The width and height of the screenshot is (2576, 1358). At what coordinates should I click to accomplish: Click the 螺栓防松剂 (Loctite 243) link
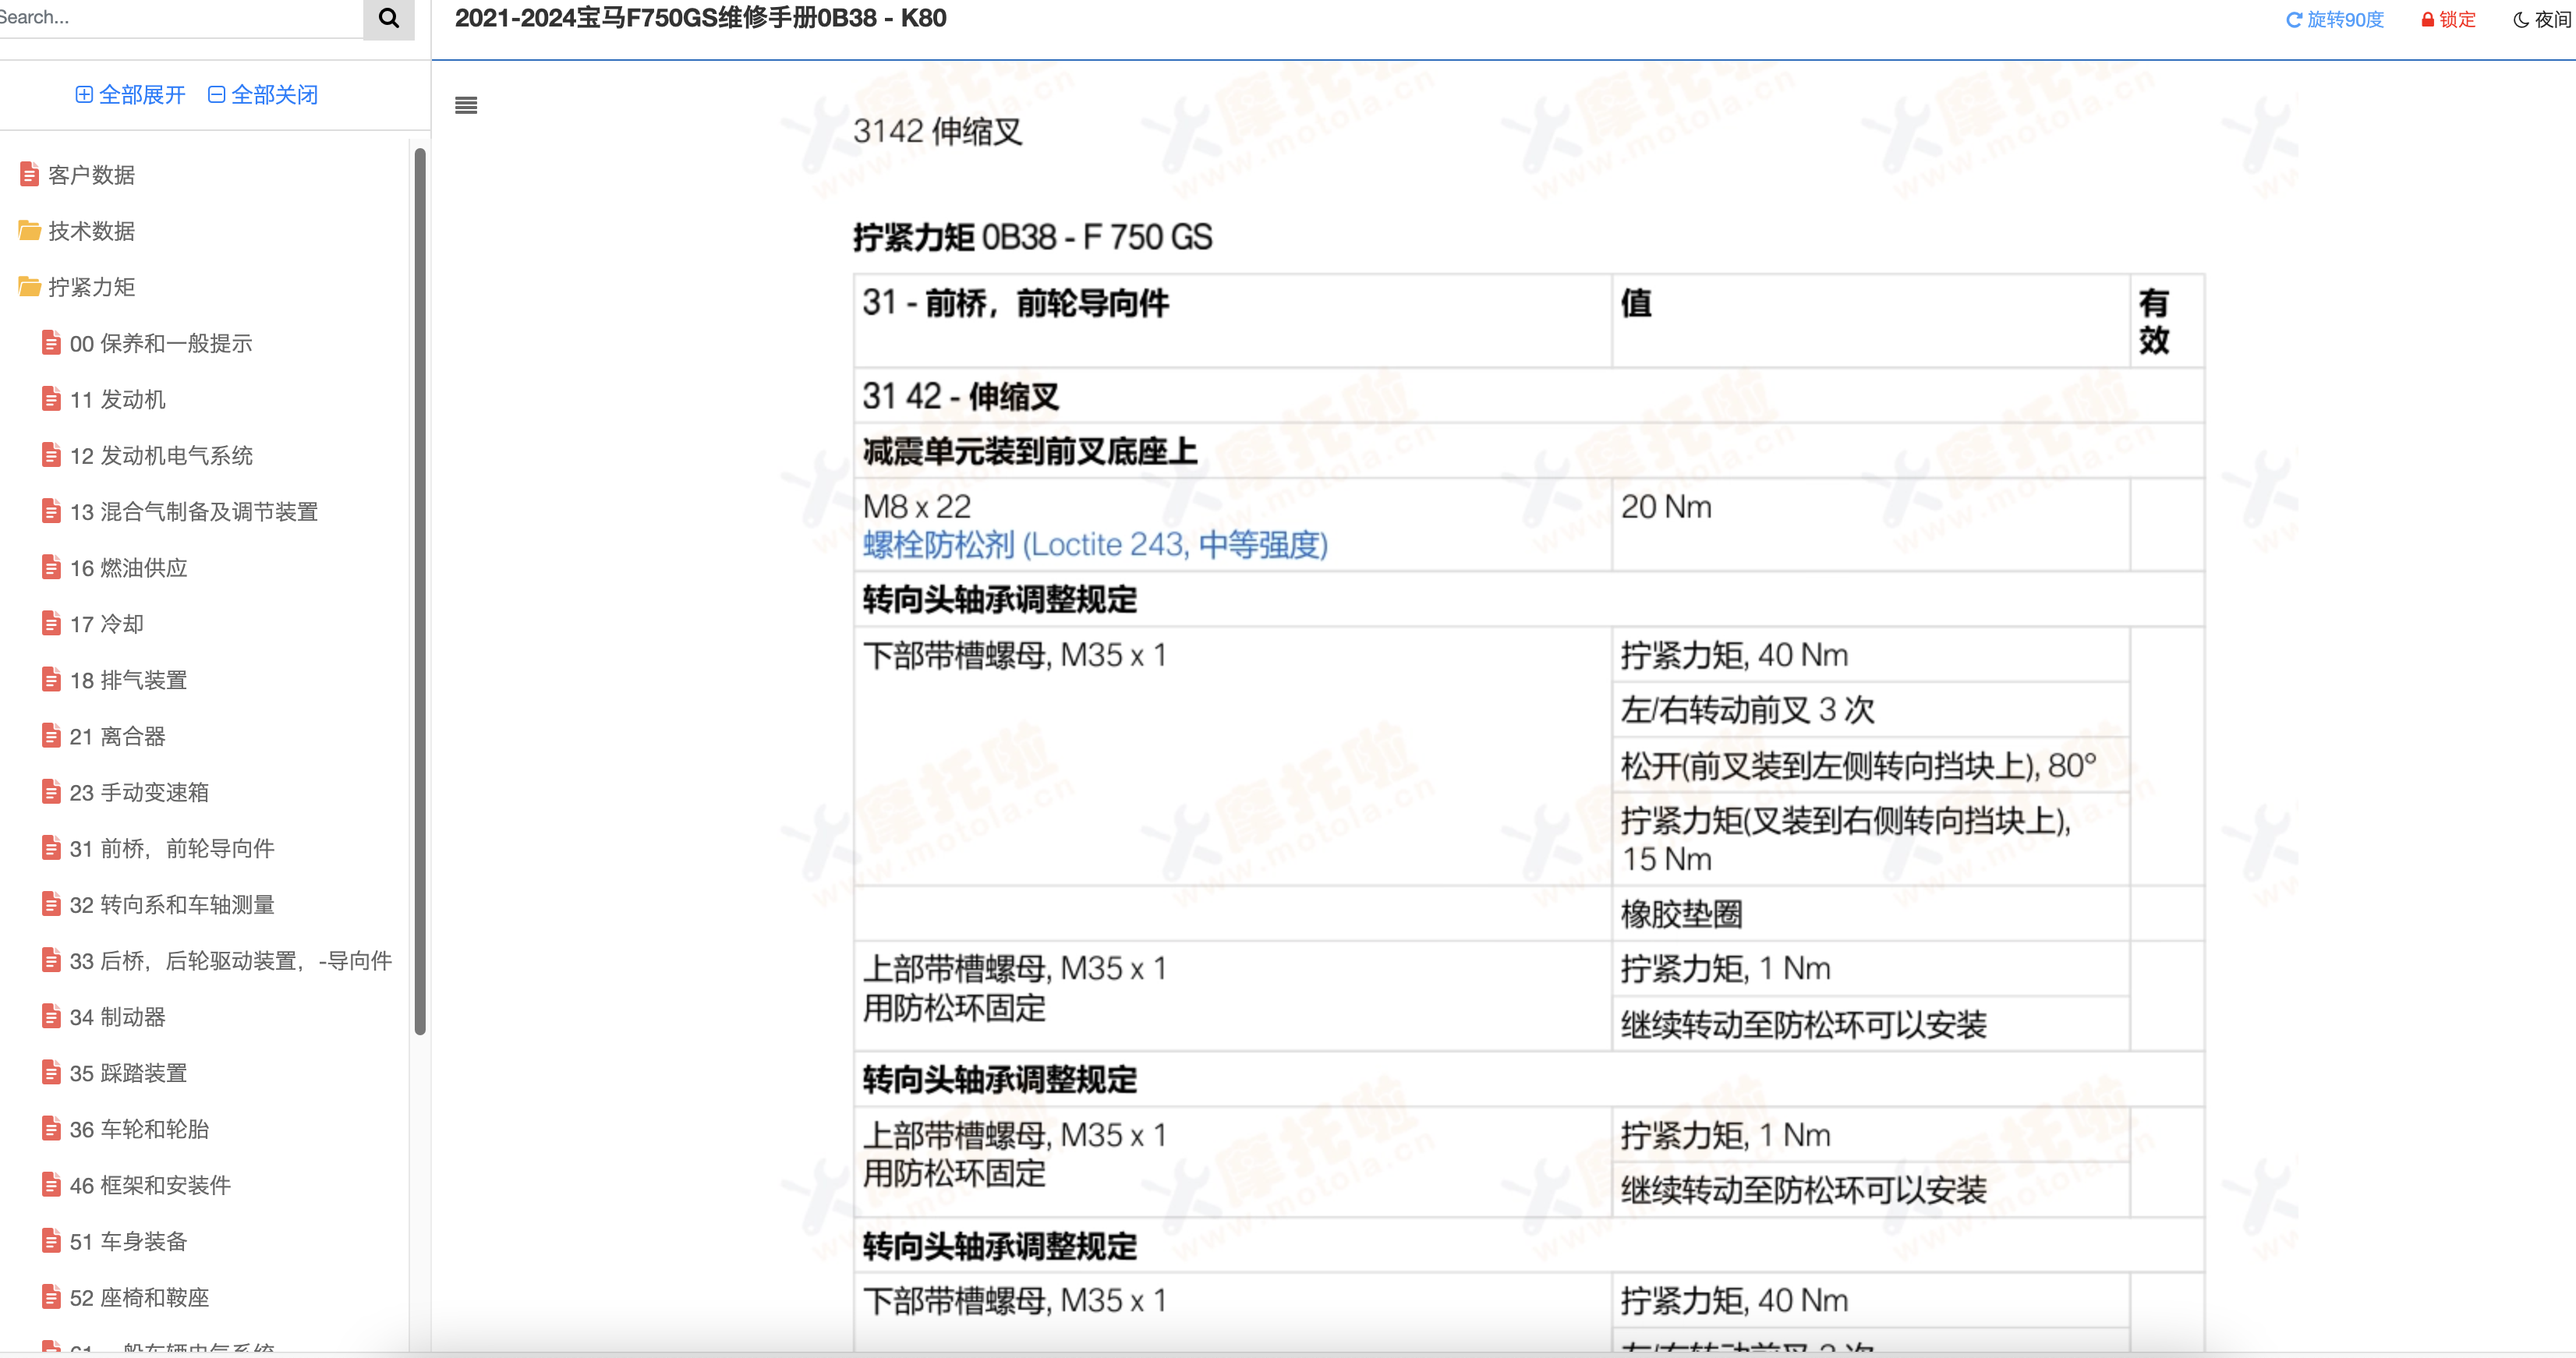1095,545
